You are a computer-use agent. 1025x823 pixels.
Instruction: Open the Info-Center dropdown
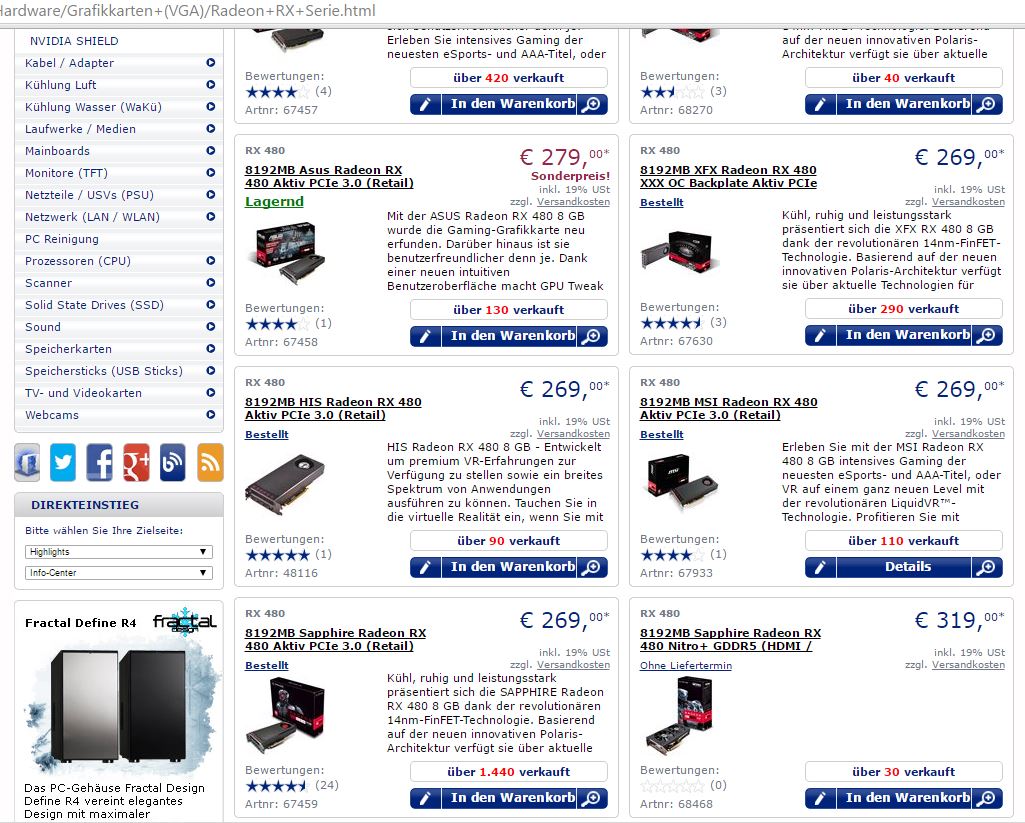click(x=119, y=573)
